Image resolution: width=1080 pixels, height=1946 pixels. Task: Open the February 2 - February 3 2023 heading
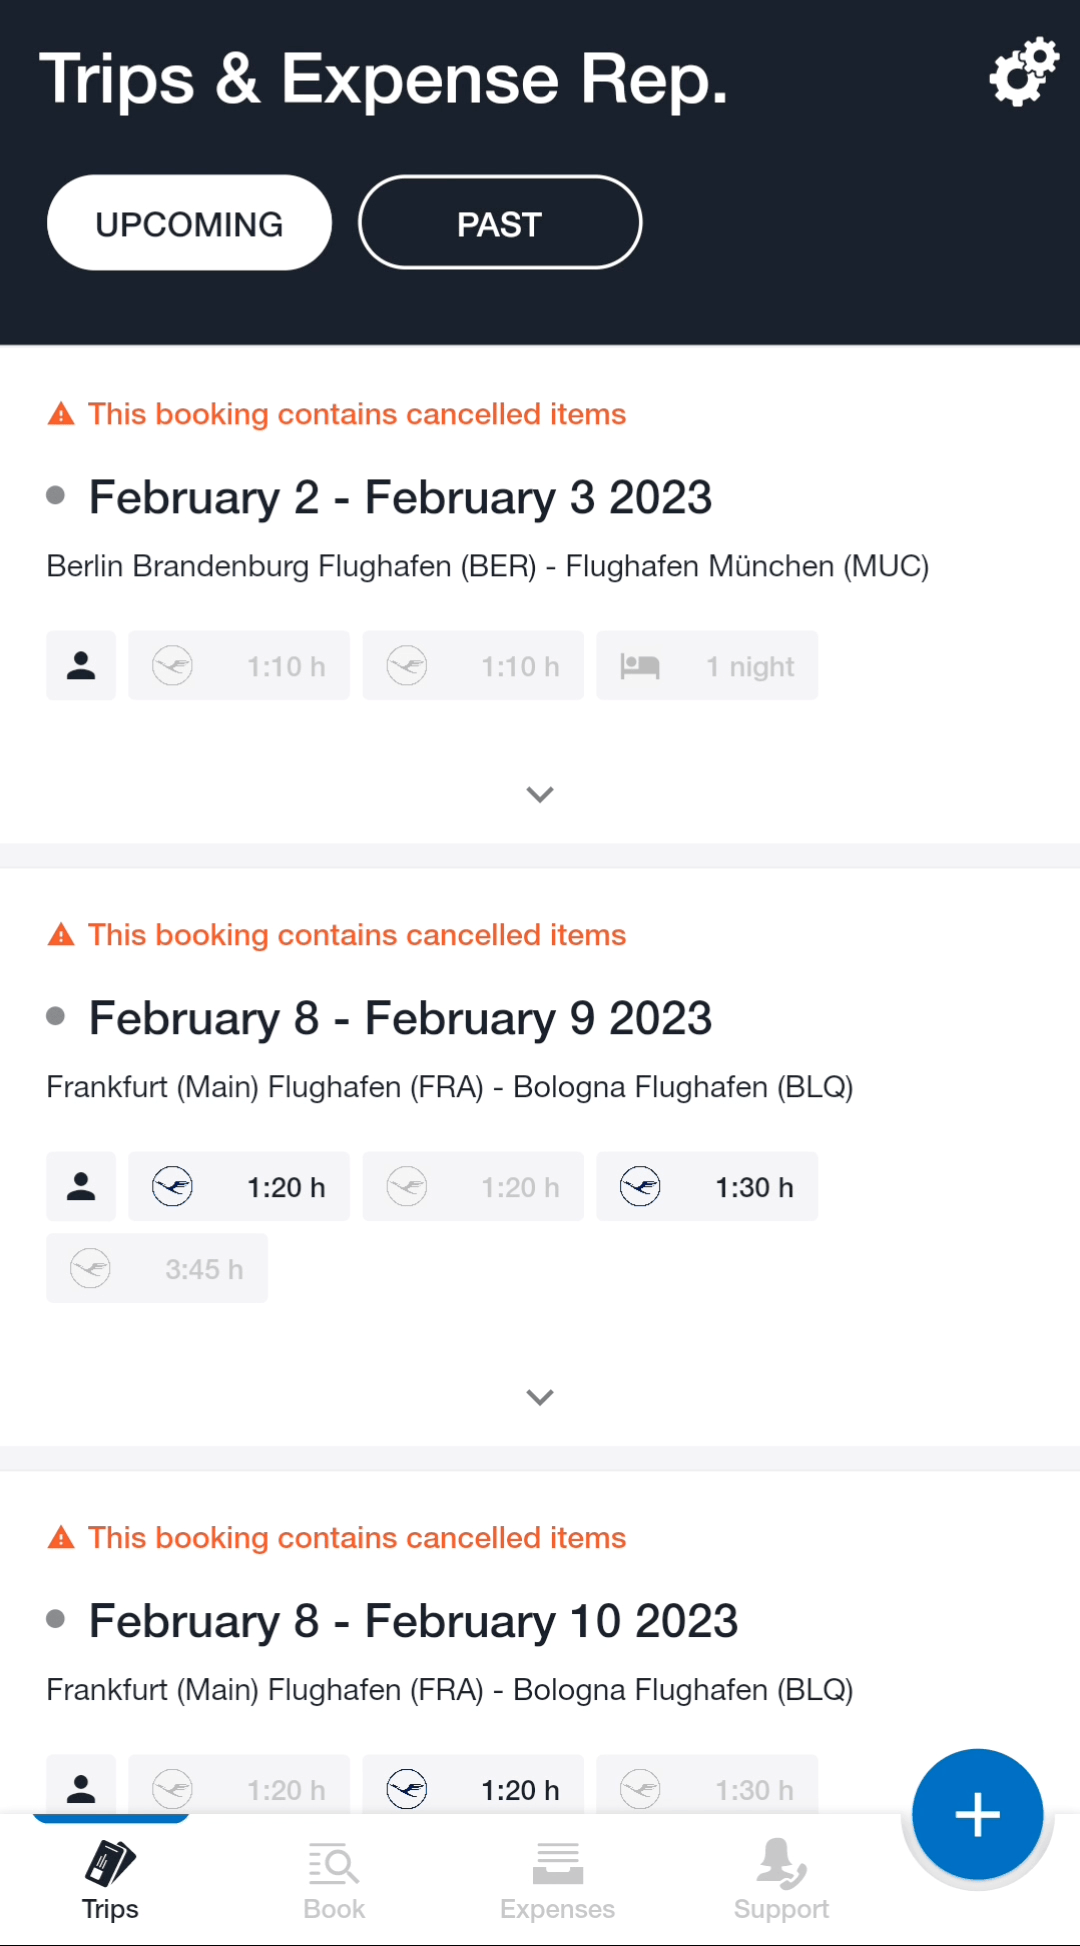coord(400,498)
